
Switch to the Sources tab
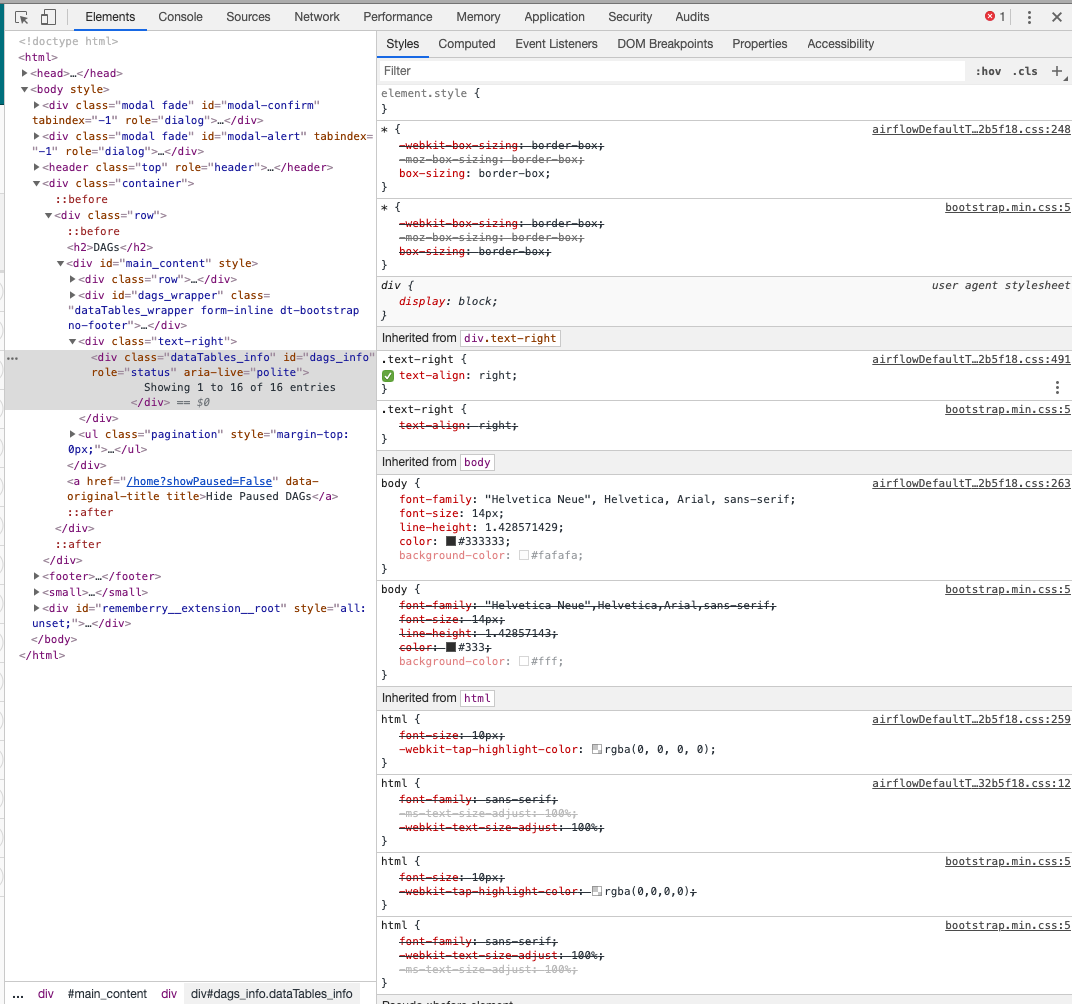click(248, 17)
